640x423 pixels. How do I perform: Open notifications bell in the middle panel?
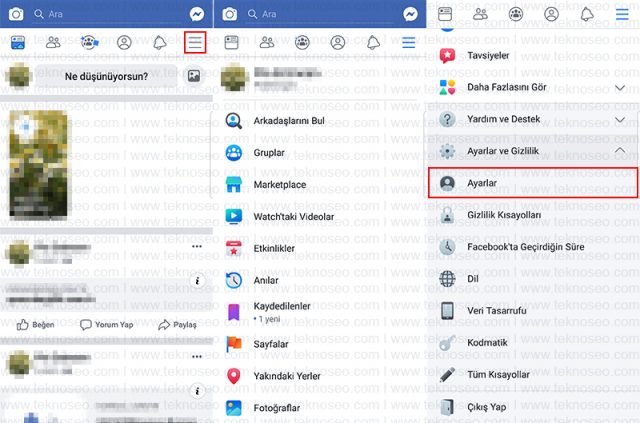click(373, 42)
